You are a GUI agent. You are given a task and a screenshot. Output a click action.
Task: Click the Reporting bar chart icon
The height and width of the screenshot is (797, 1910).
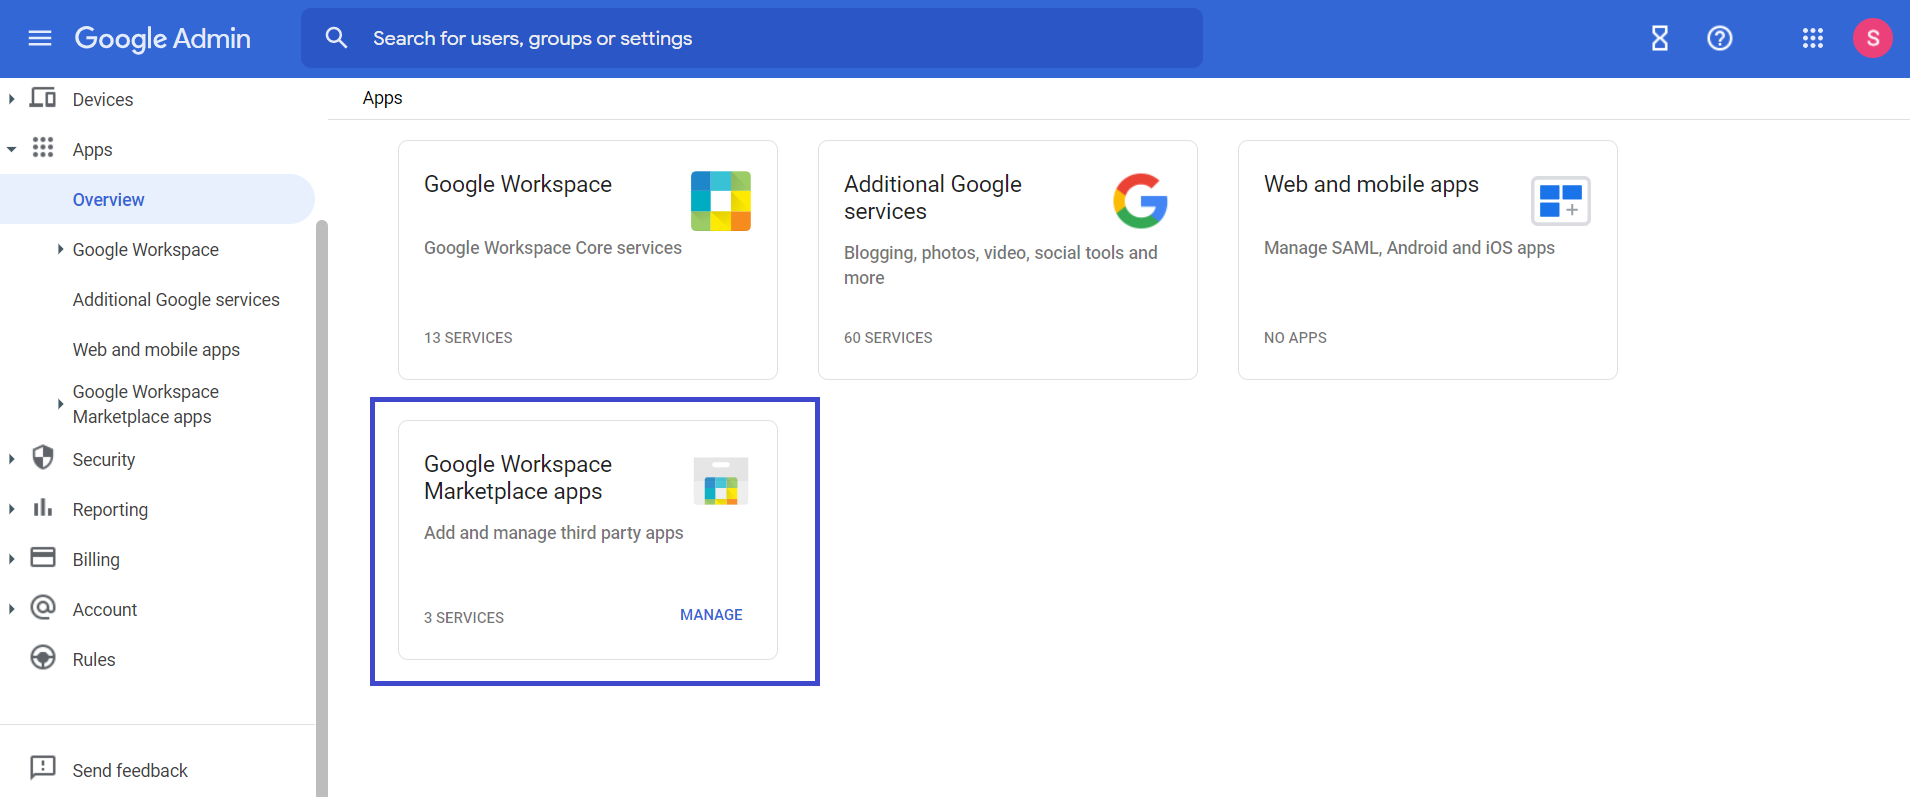[x=43, y=508]
